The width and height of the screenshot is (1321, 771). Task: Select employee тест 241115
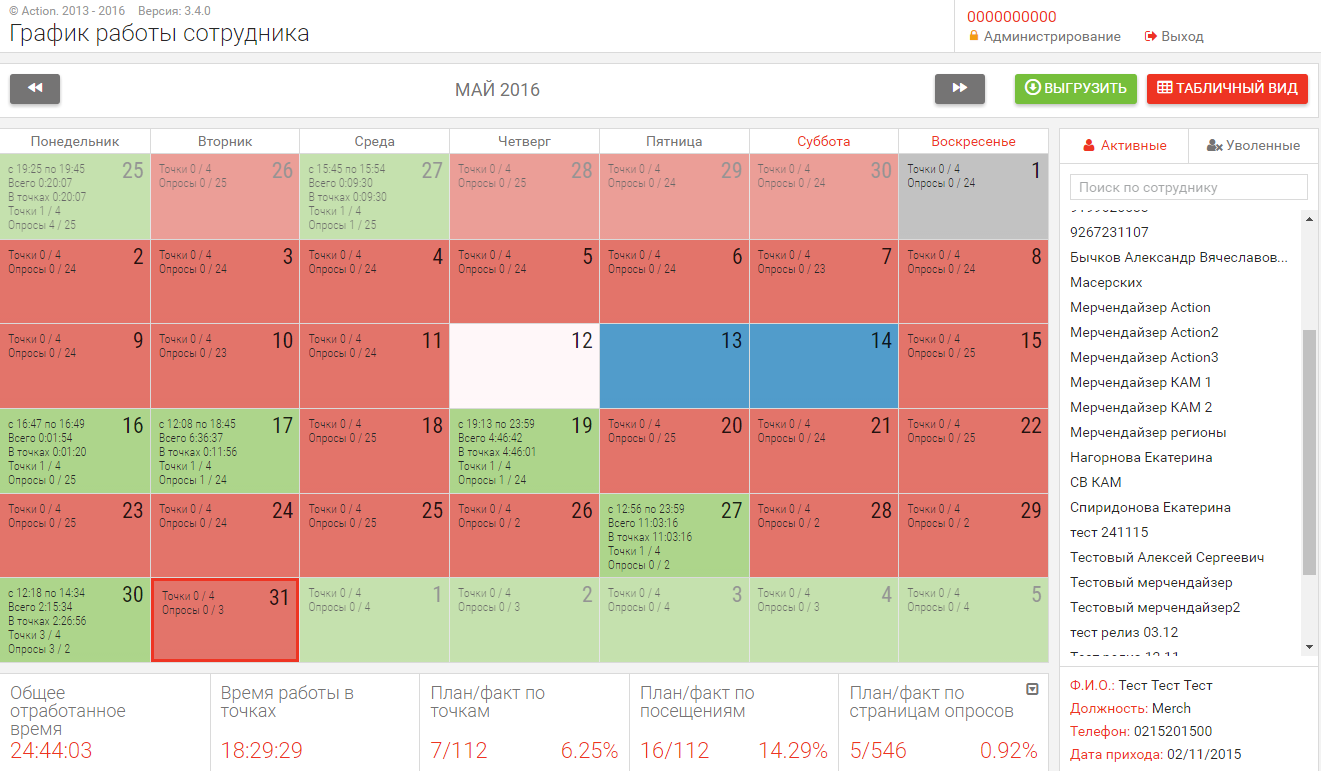point(1109,532)
